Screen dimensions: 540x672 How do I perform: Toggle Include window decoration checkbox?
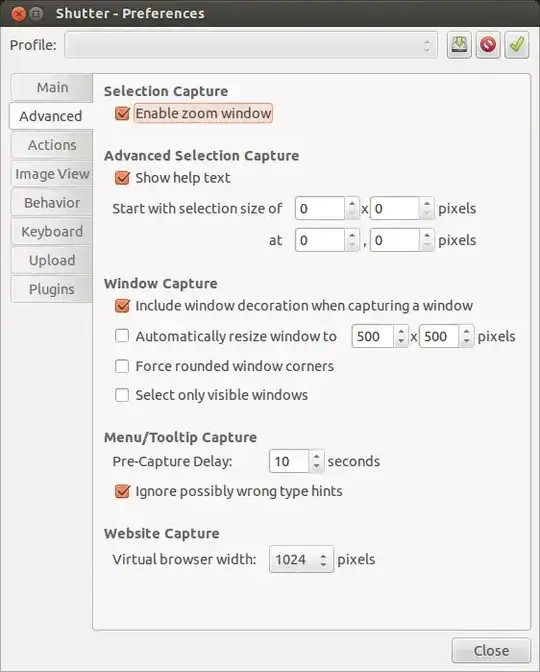[122, 306]
